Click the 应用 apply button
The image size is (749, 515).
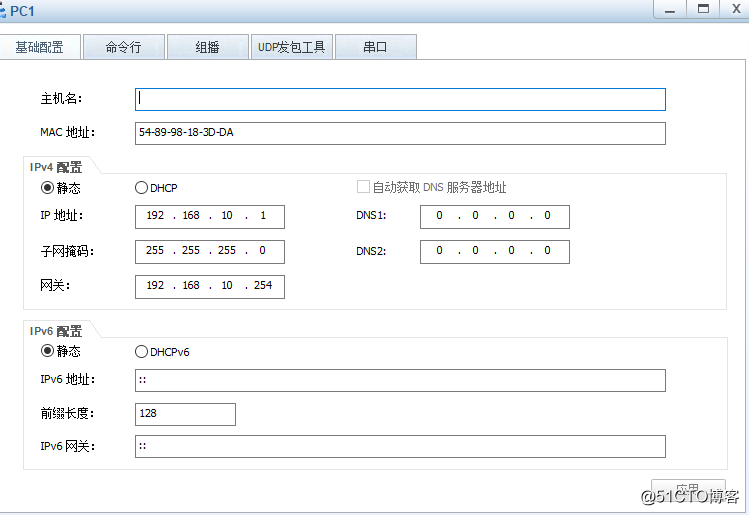688,490
